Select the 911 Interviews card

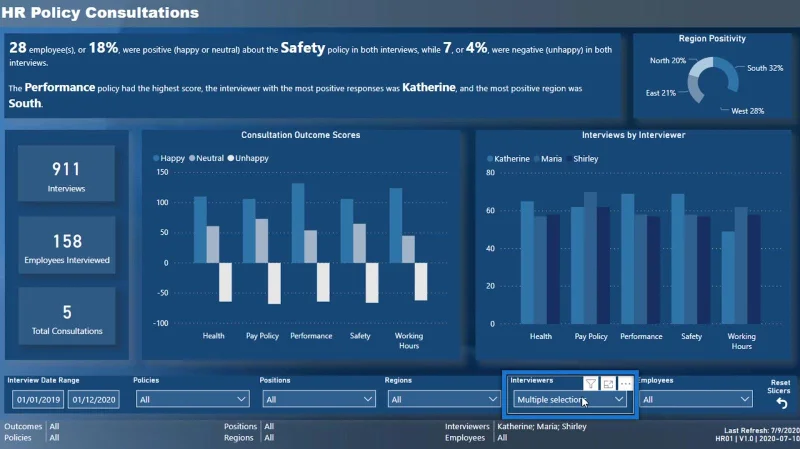point(66,173)
